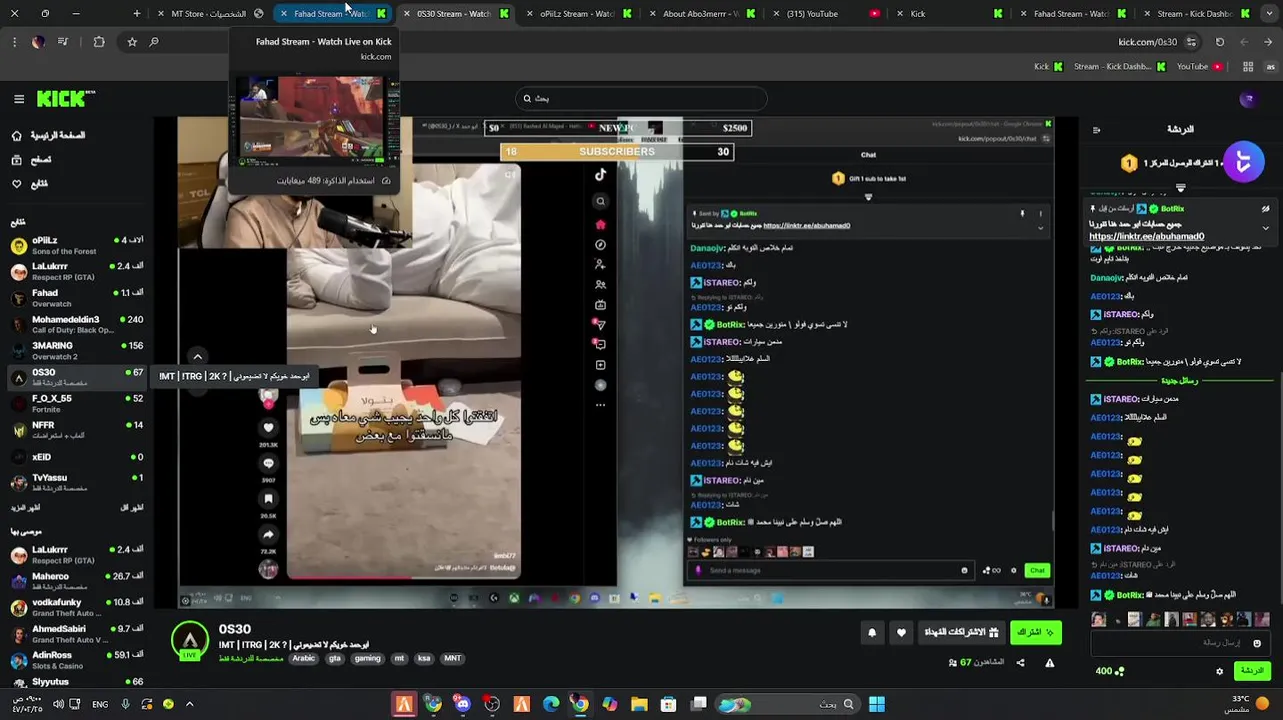Open Maherco recommended channel
The width and height of the screenshot is (1283, 720).
click(x=77, y=581)
